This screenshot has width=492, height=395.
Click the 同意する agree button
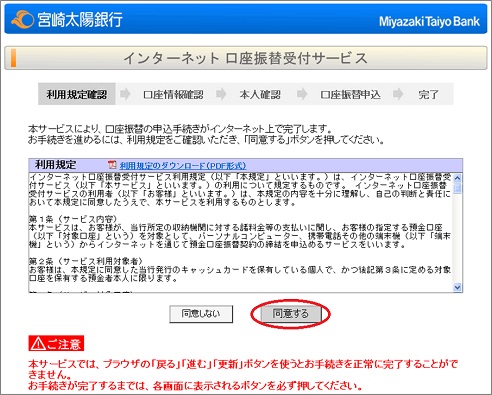[x=291, y=314]
